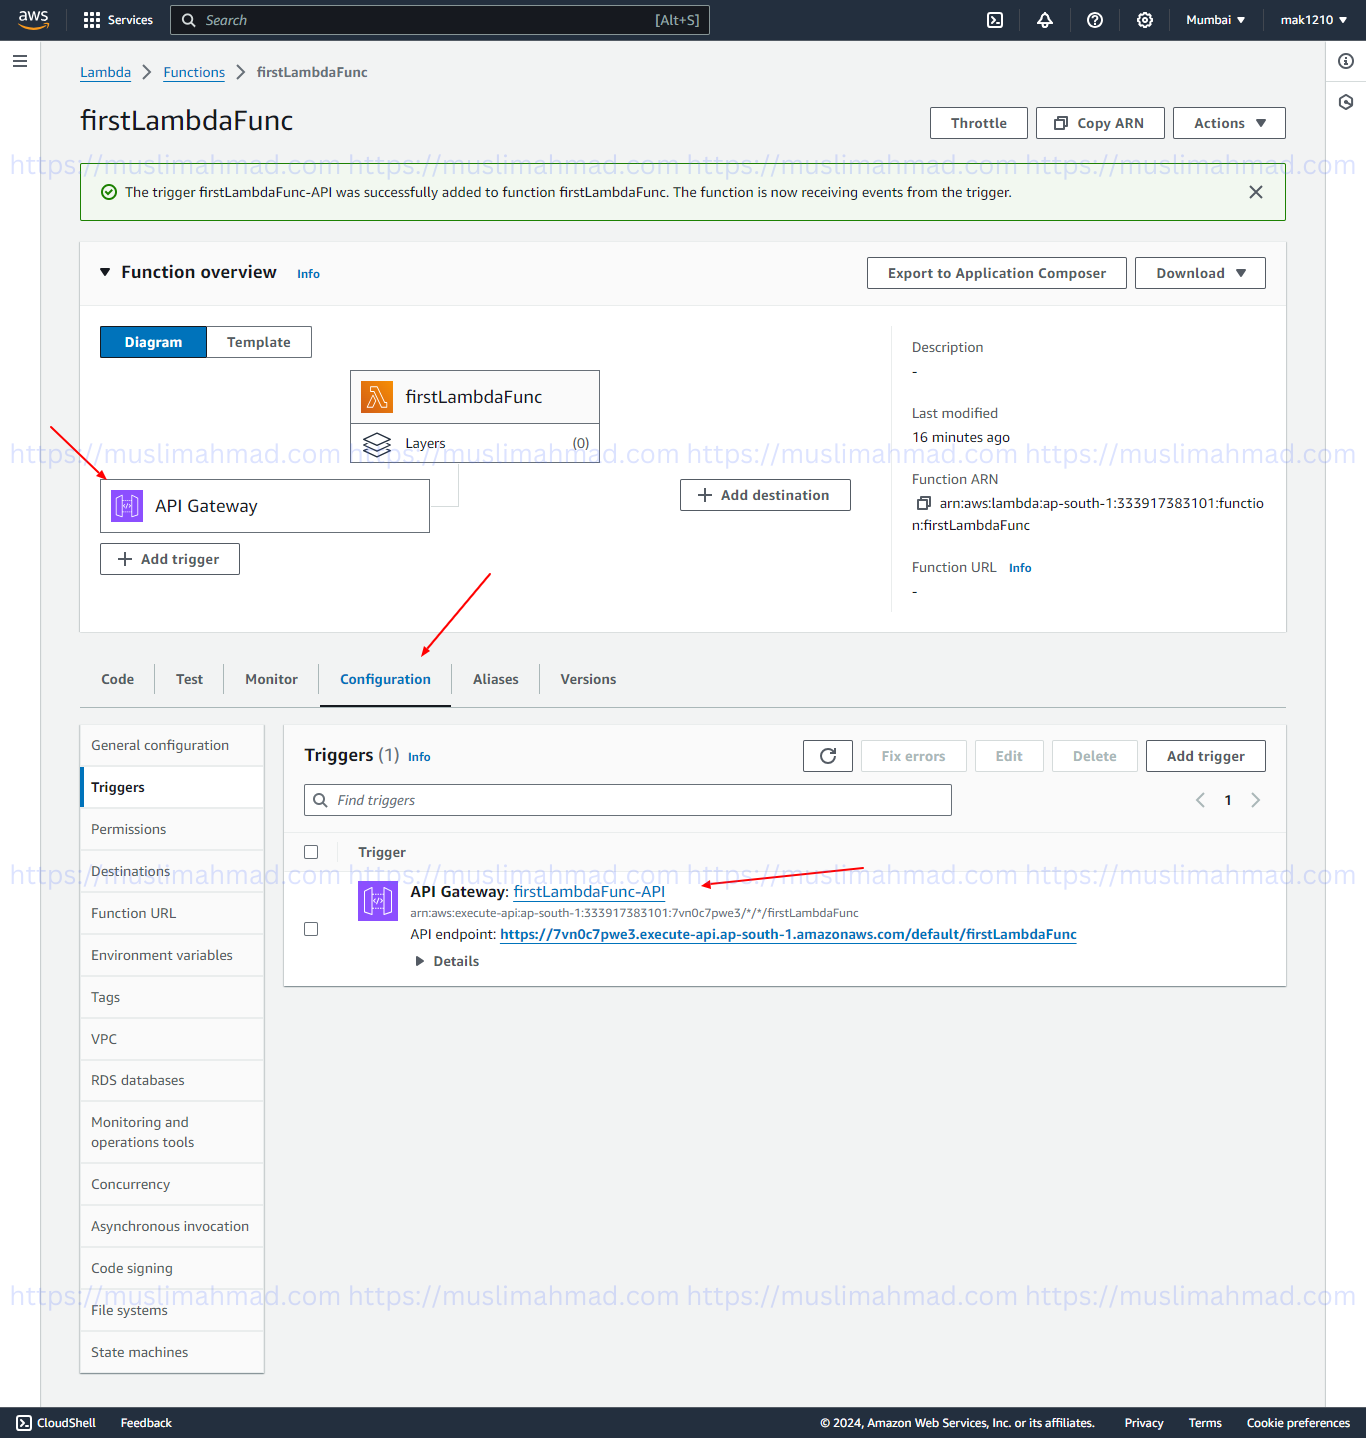Image resolution: width=1366 pixels, height=1440 pixels.
Task: Select Permissions in the configuration sidebar
Action: (x=128, y=829)
